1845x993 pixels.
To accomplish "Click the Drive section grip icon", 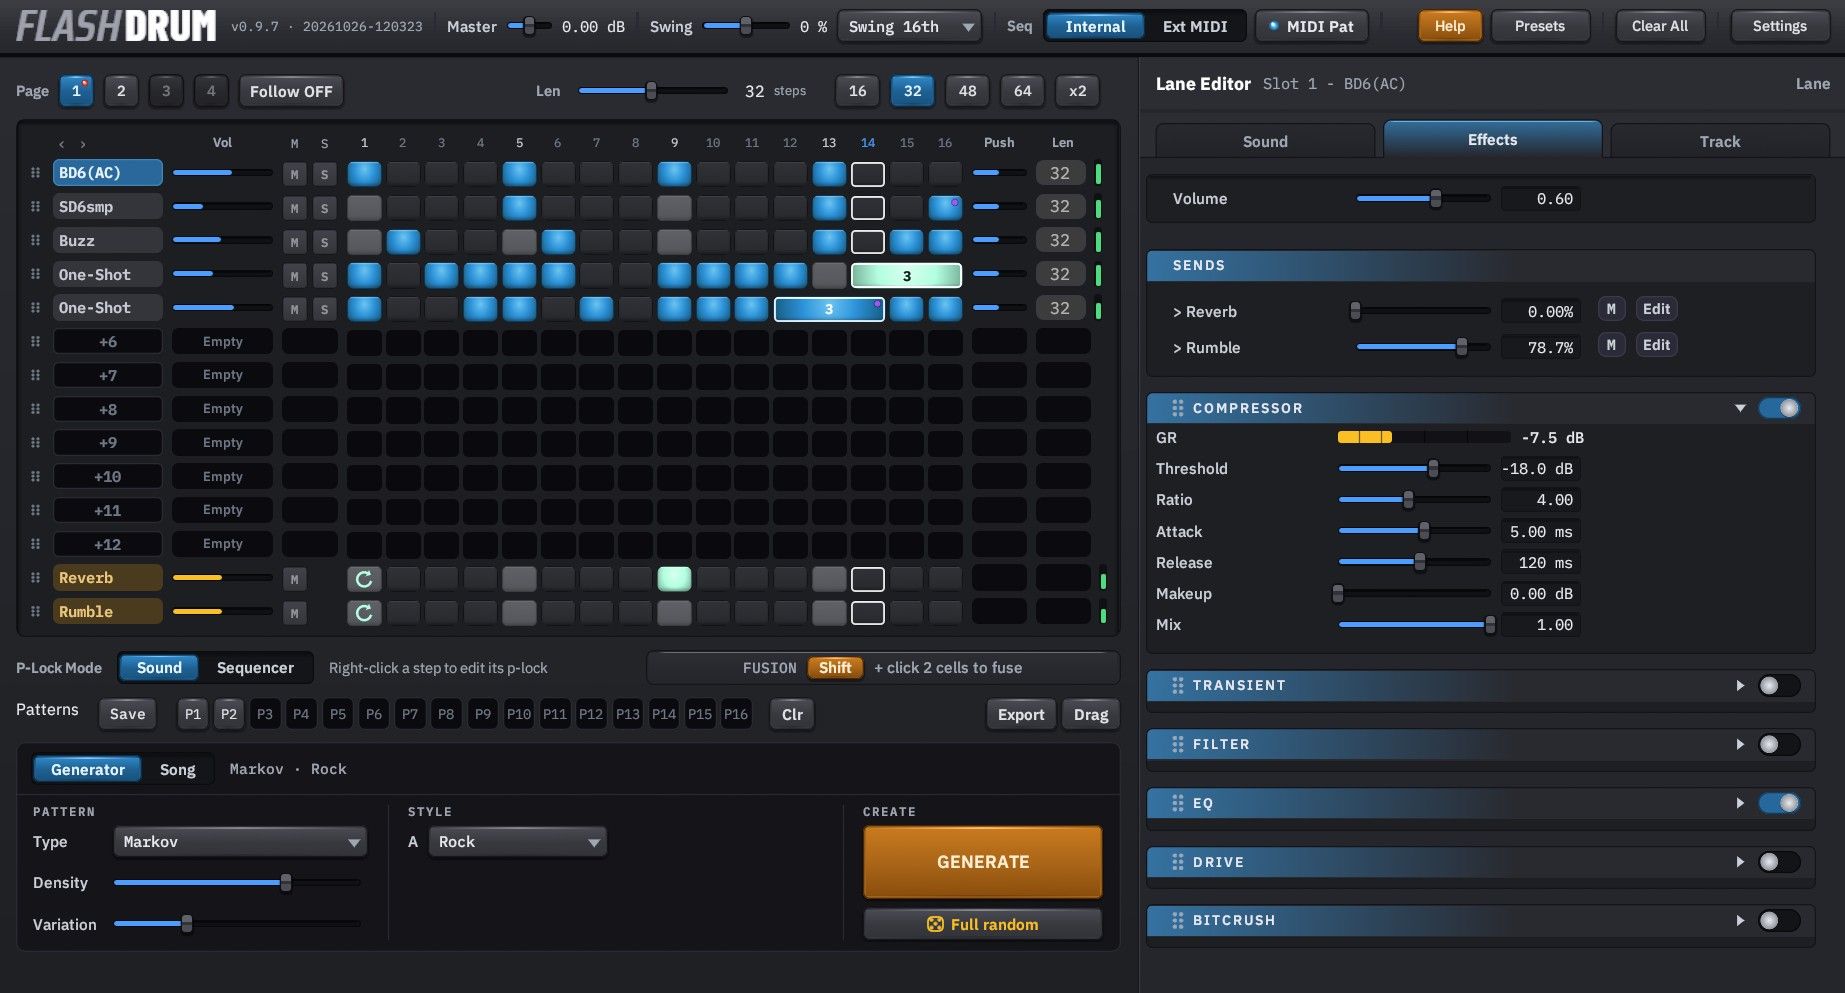I will (1177, 862).
